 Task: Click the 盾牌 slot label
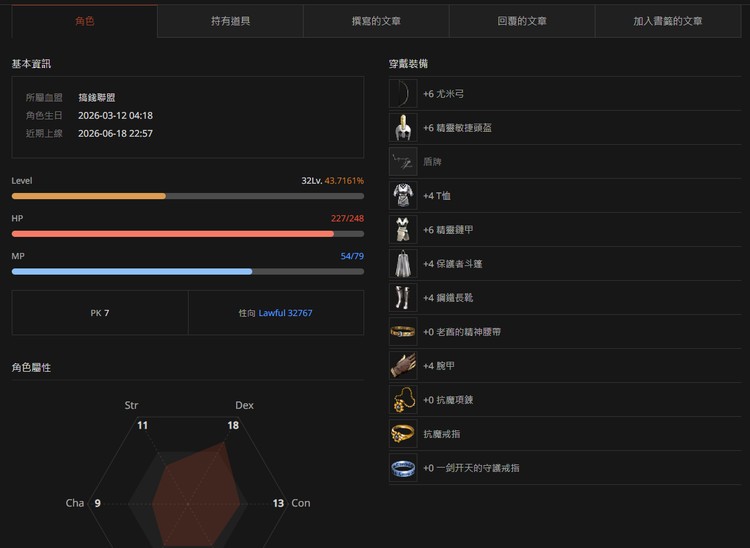[432, 162]
